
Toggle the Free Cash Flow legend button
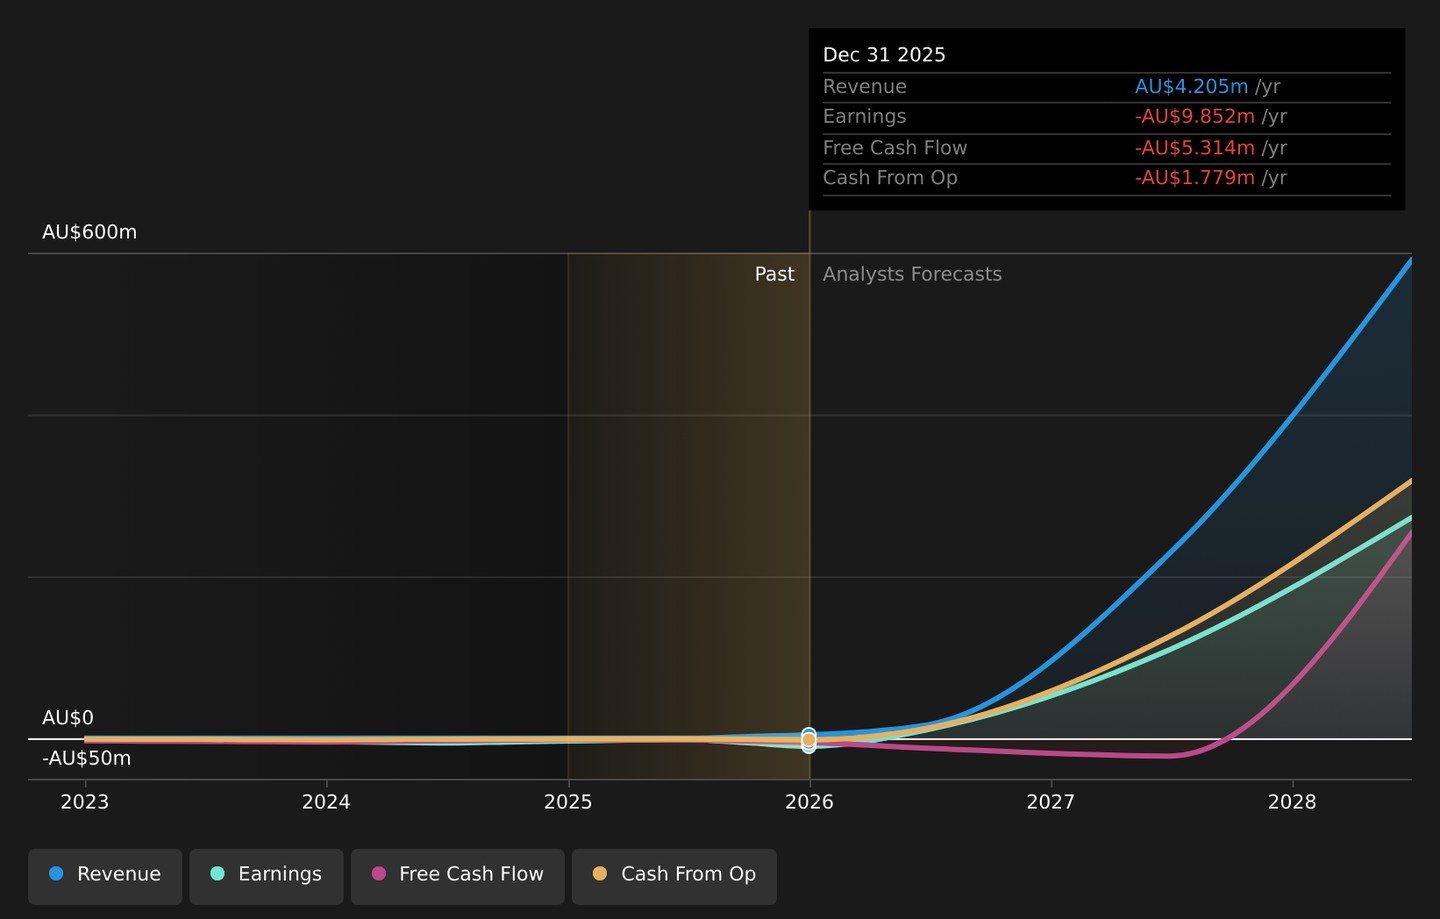click(x=458, y=876)
